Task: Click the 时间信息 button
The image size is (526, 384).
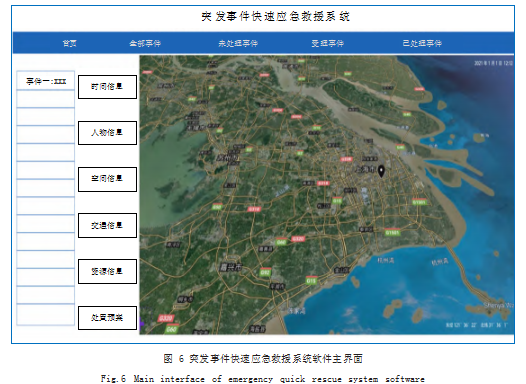Action: point(107,87)
